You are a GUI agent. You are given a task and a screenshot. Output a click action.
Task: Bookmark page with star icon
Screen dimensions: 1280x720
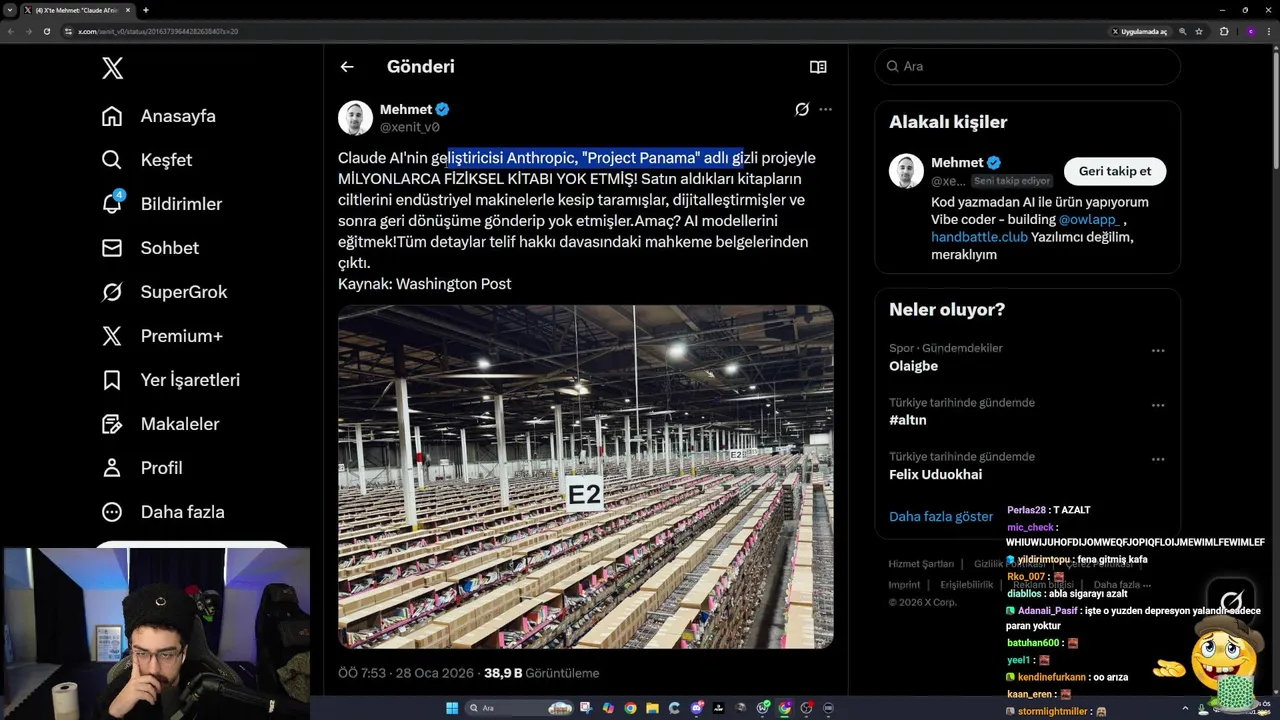click(1199, 31)
